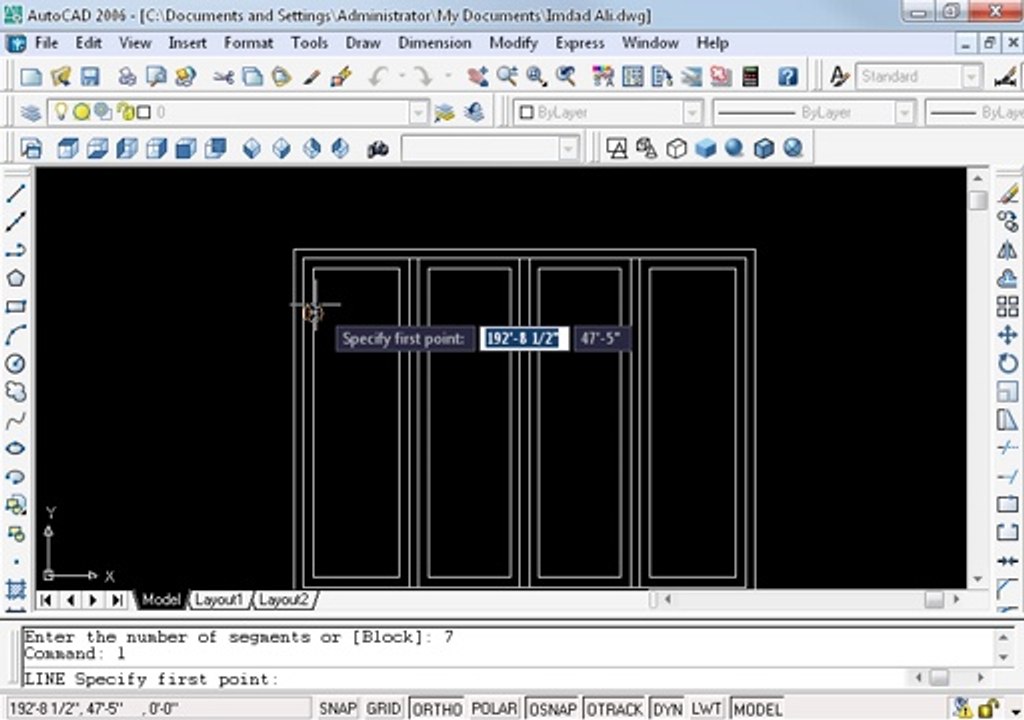Select the Move tool in Modify toolbar
The width and height of the screenshot is (1024, 720).
pyautogui.click(x=1007, y=335)
